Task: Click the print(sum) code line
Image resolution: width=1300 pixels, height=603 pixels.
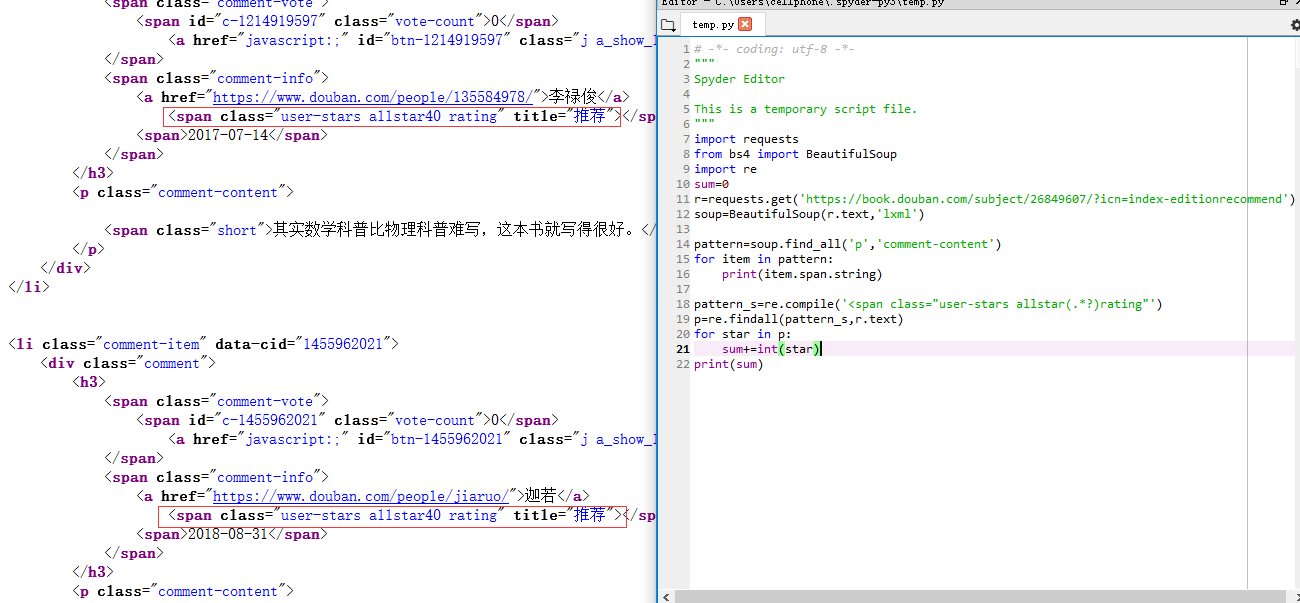Action: click(x=728, y=364)
